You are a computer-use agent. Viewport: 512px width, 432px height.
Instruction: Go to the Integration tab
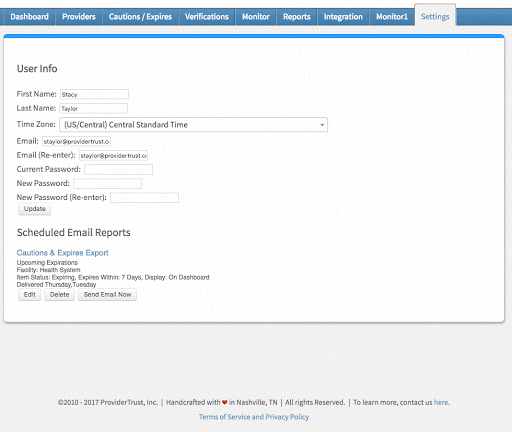[x=343, y=17]
